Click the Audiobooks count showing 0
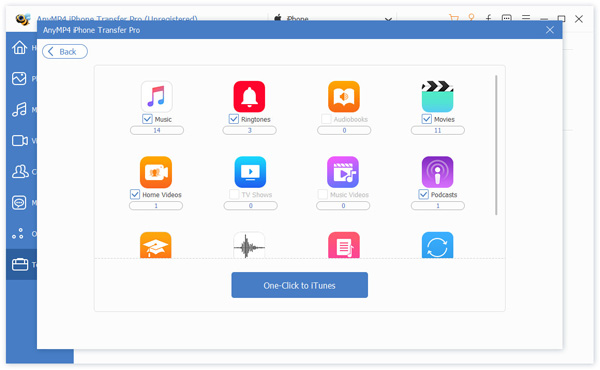 point(344,130)
